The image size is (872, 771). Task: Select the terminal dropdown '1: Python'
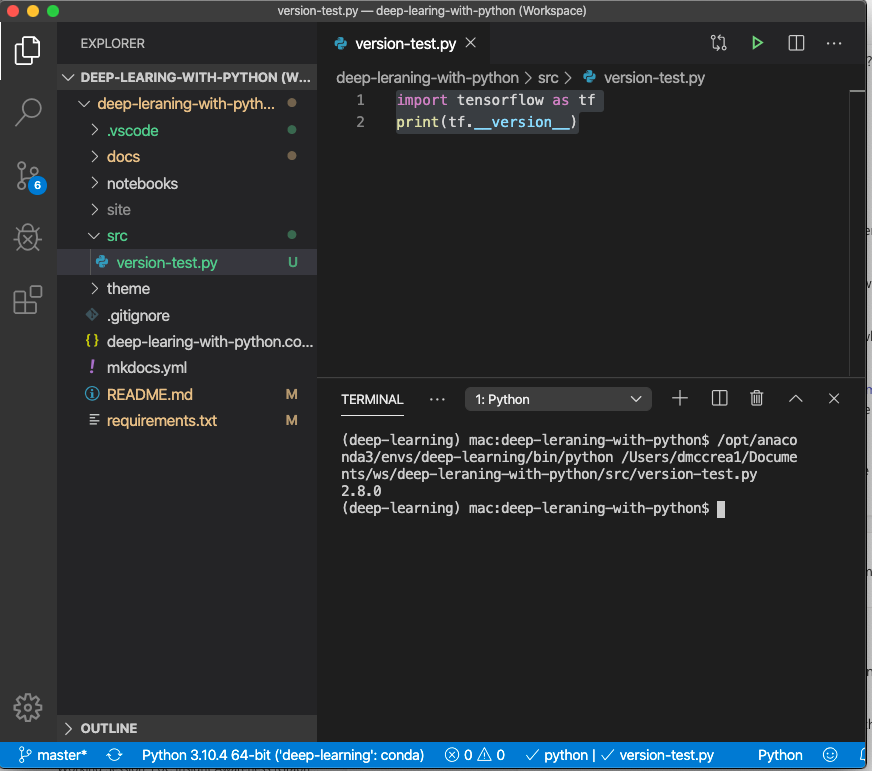click(x=558, y=399)
